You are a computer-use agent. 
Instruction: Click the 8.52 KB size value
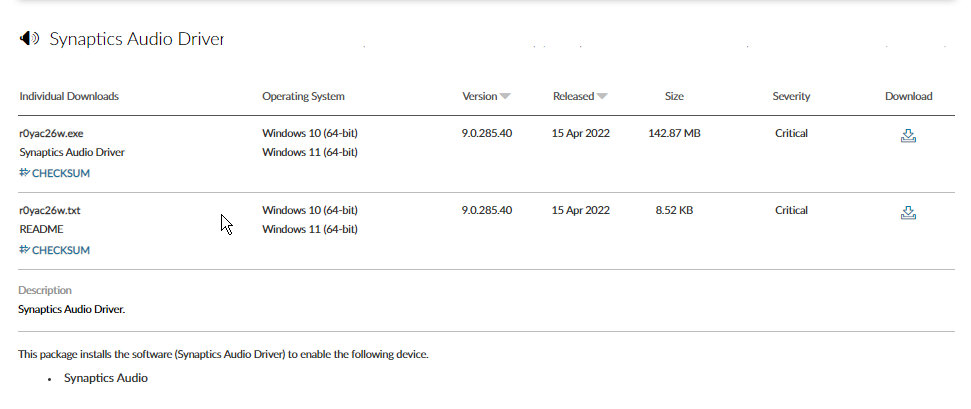[674, 210]
